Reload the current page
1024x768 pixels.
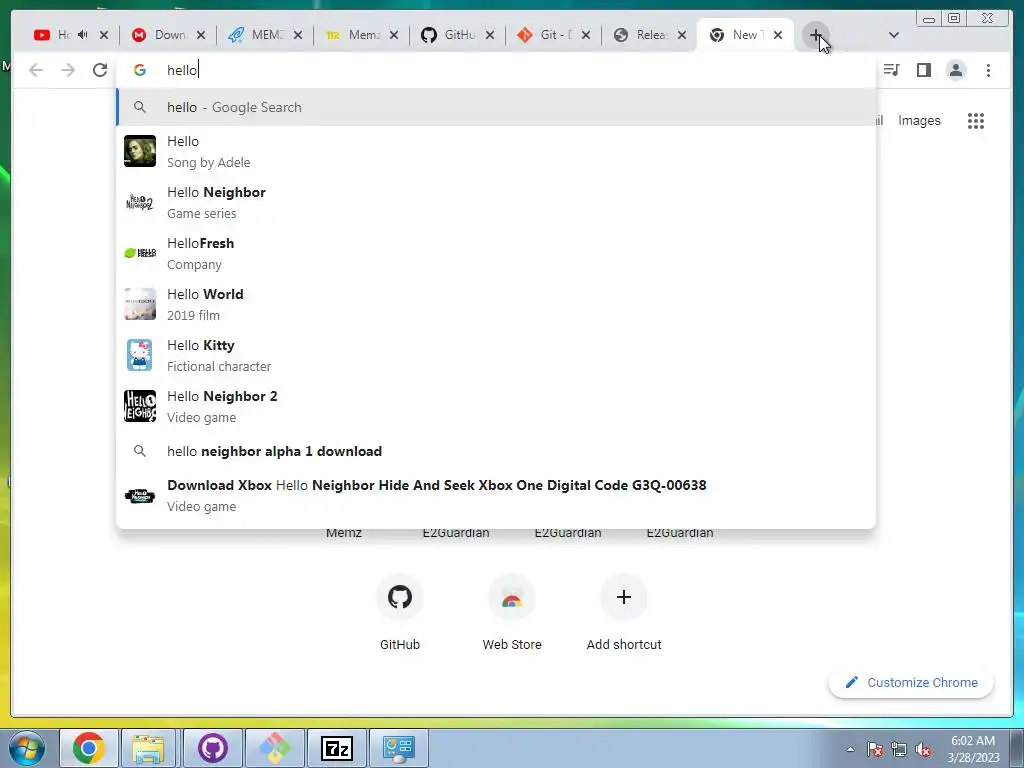point(100,70)
